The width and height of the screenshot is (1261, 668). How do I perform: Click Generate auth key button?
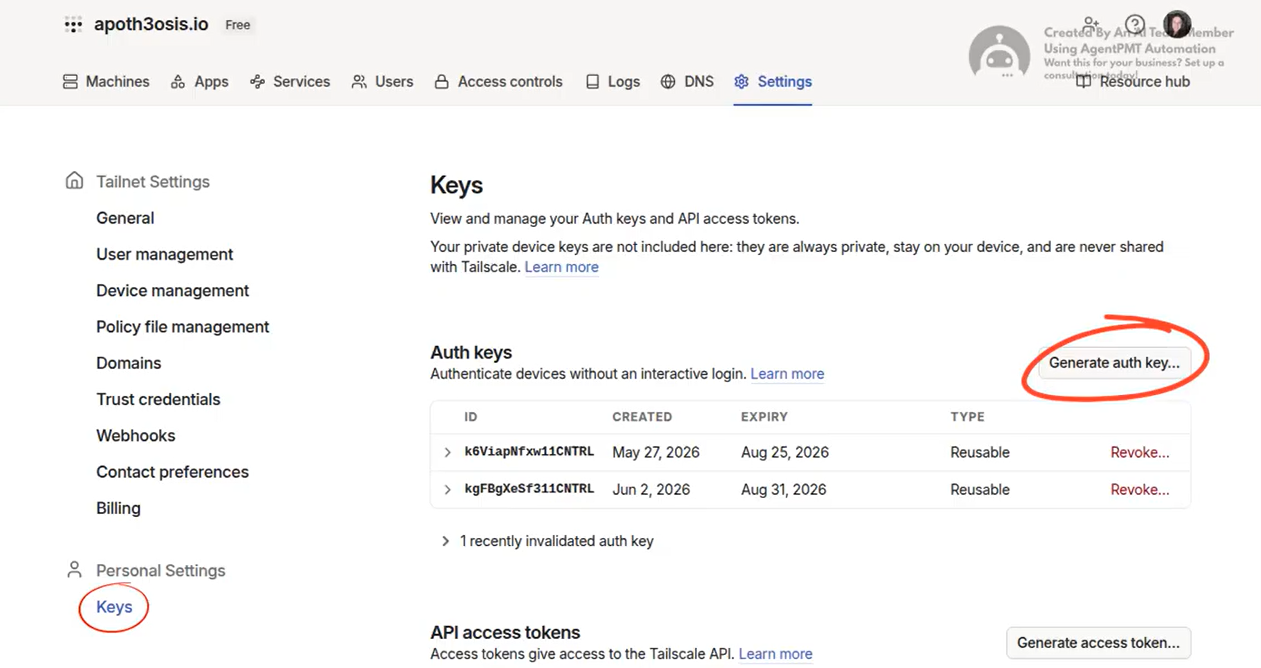1114,363
